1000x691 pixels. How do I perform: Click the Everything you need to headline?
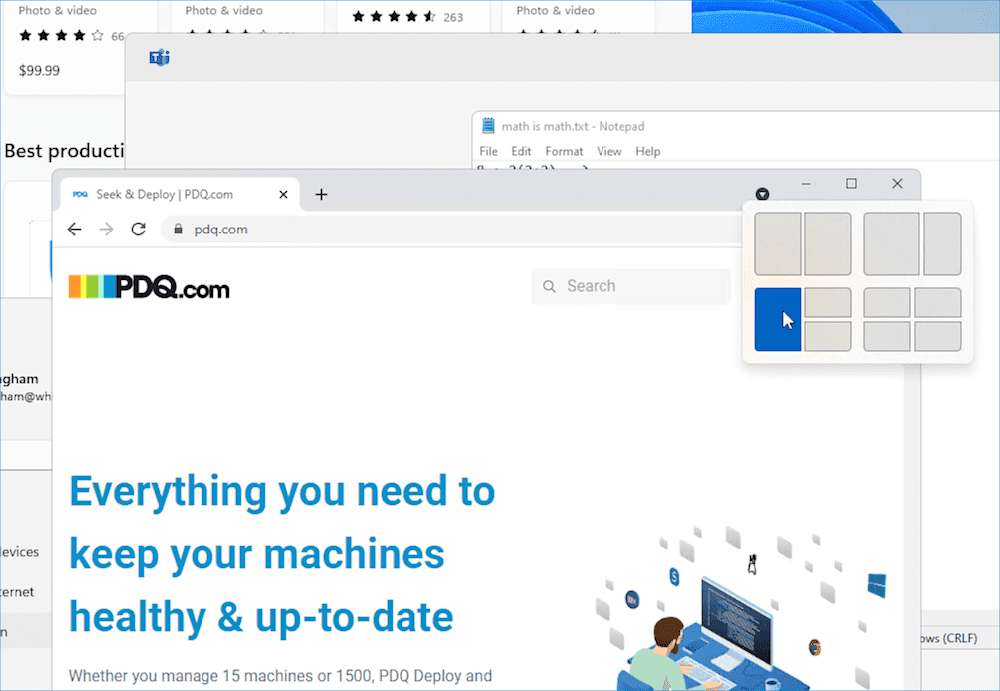(x=282, y=491)
